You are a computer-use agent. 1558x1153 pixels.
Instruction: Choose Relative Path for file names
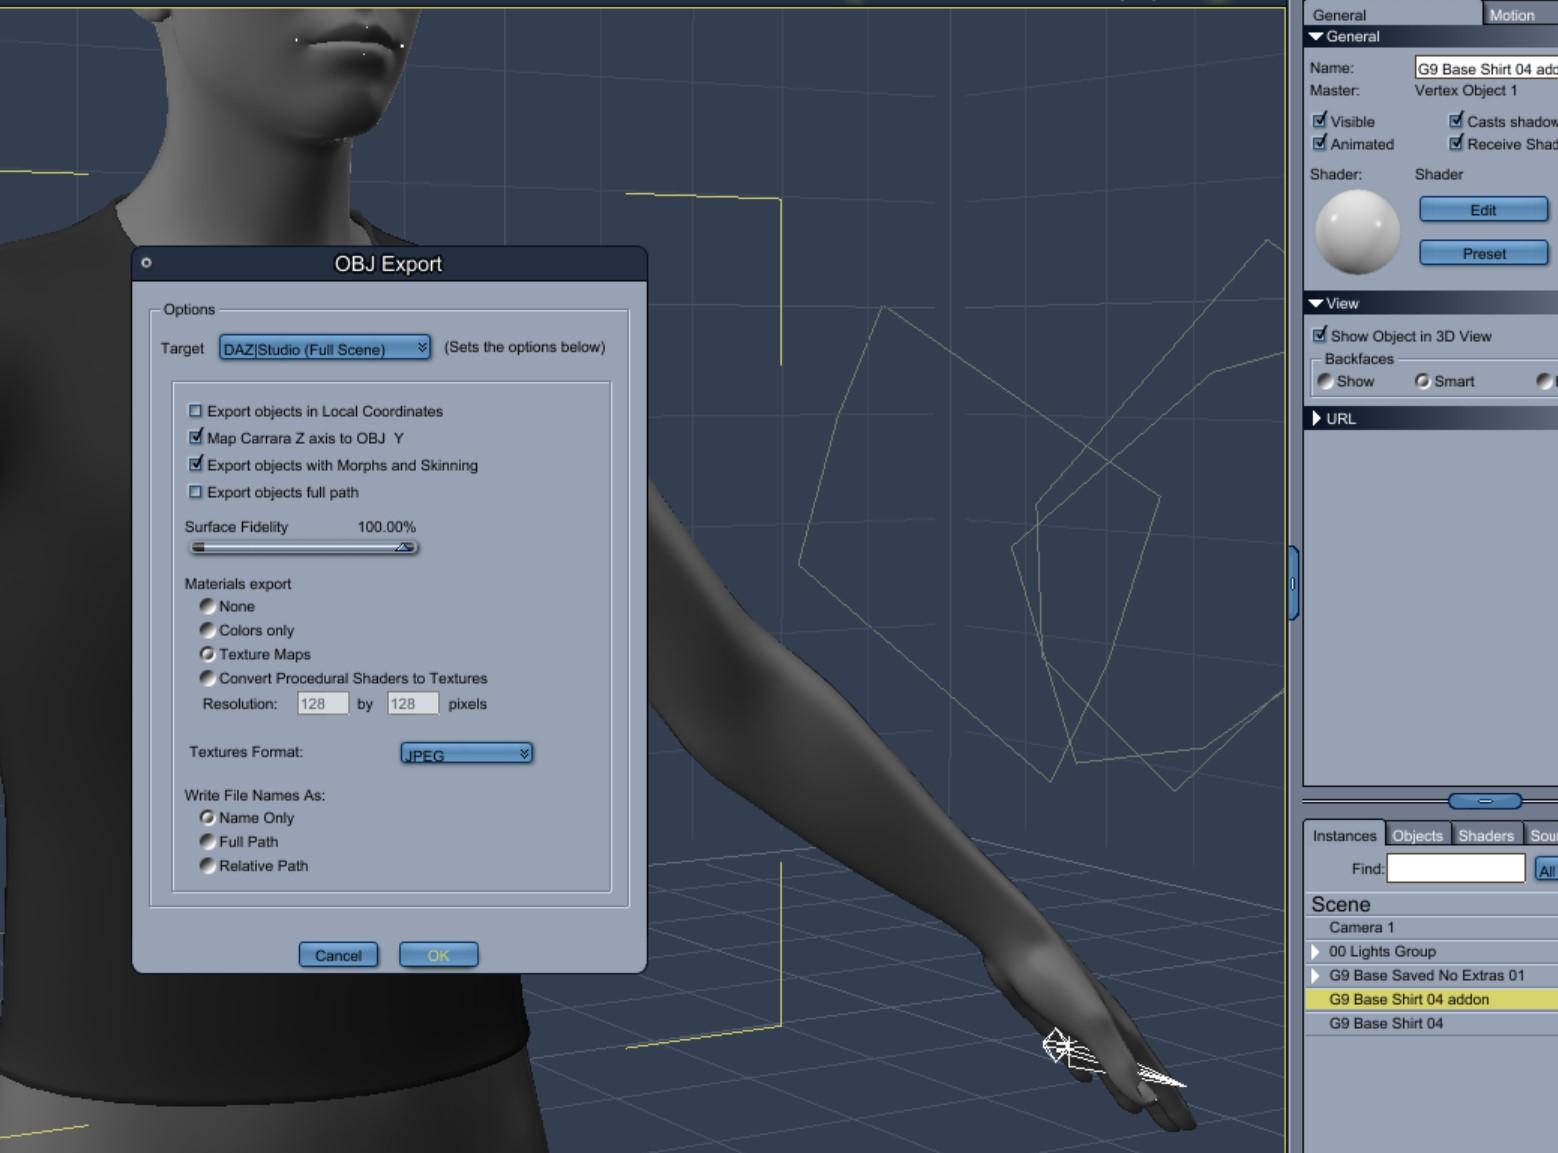[x=207, y=866]
